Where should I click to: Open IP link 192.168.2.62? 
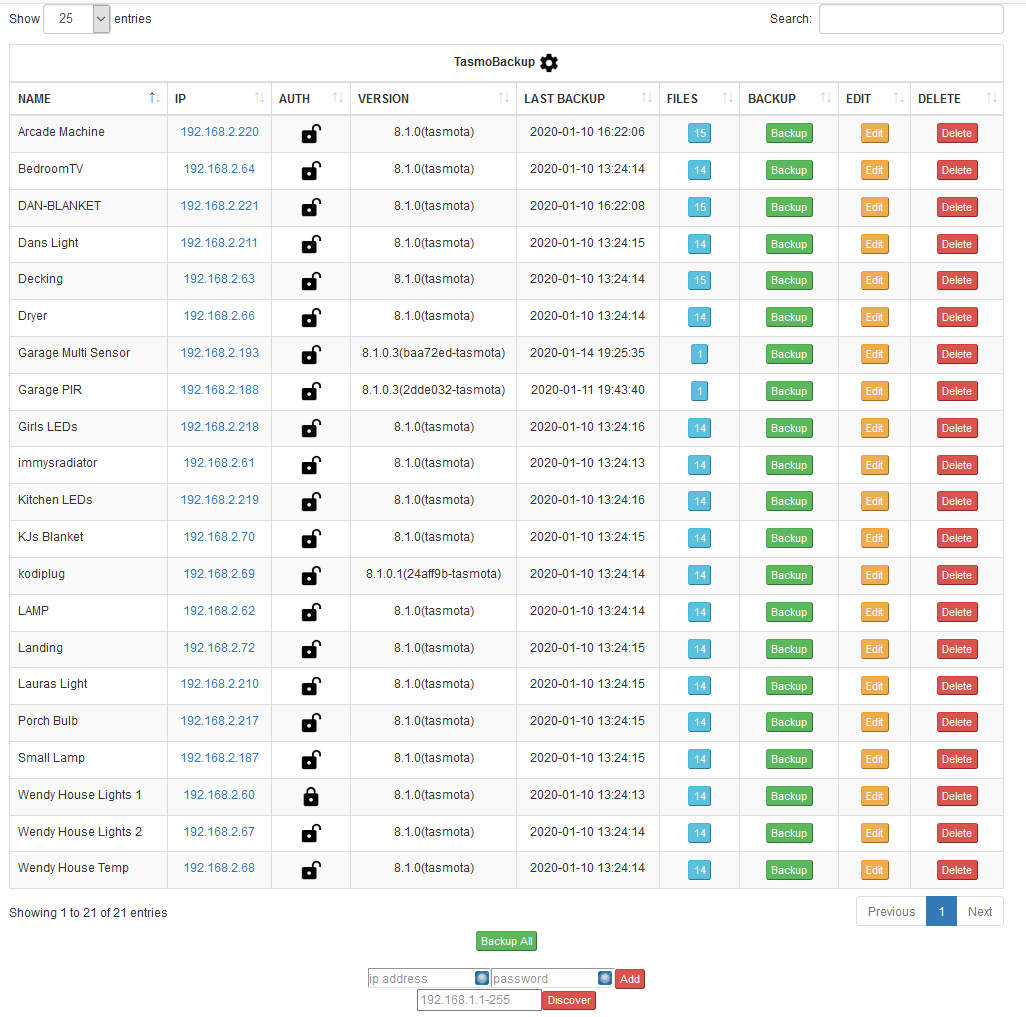[x=219, y=611]
